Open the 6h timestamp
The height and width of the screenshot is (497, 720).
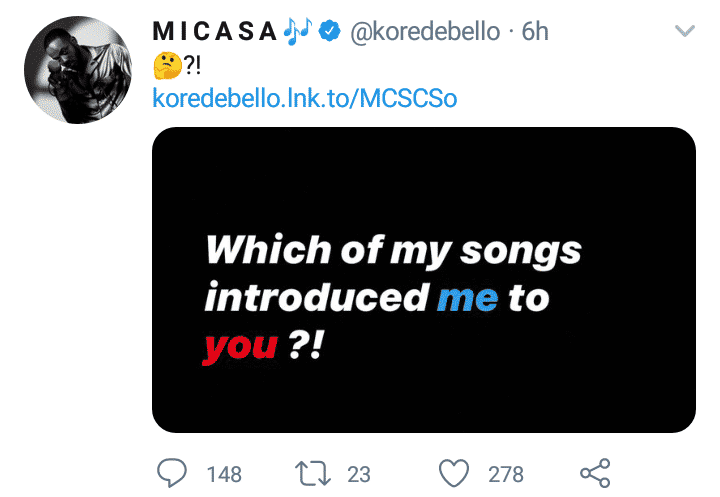(535, 32)
